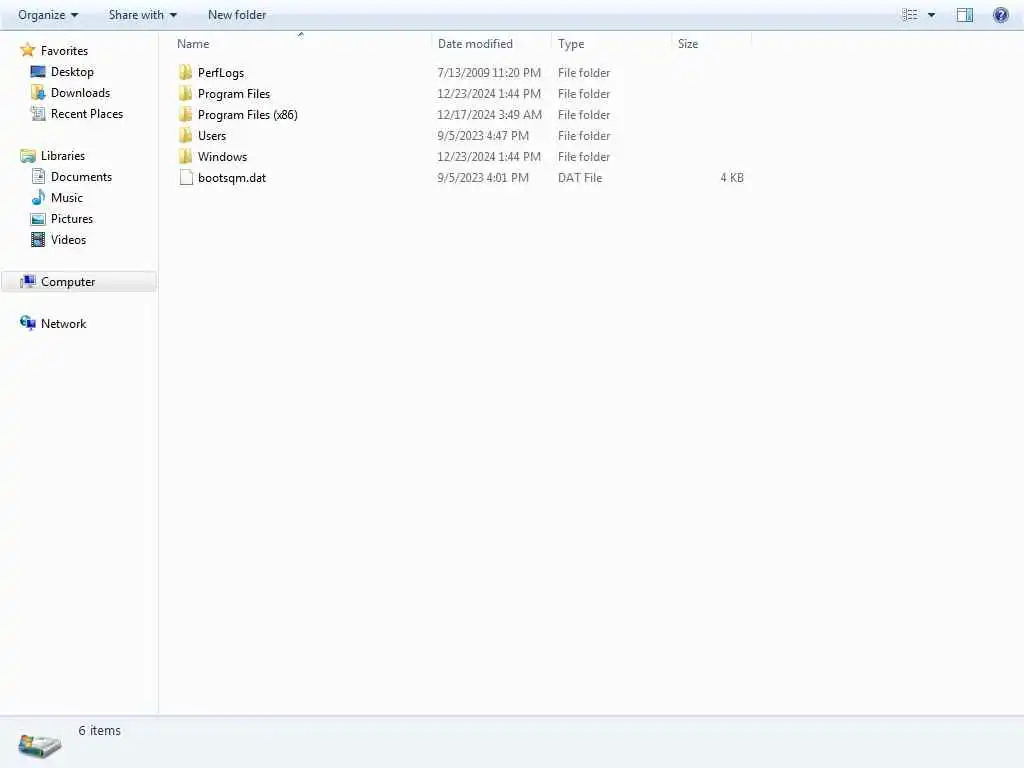Open the view options dropdown arrow
The height and width of the screenshot is (768, 1024).
(931, 15)
